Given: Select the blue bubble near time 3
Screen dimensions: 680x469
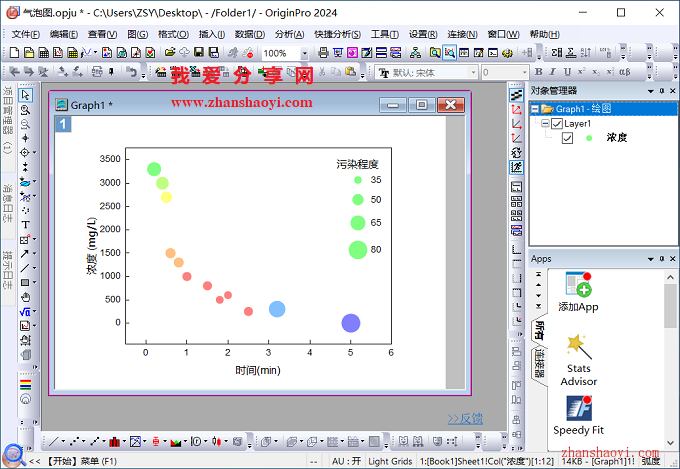Looking at the screenshot, I should tap(277, 309).
